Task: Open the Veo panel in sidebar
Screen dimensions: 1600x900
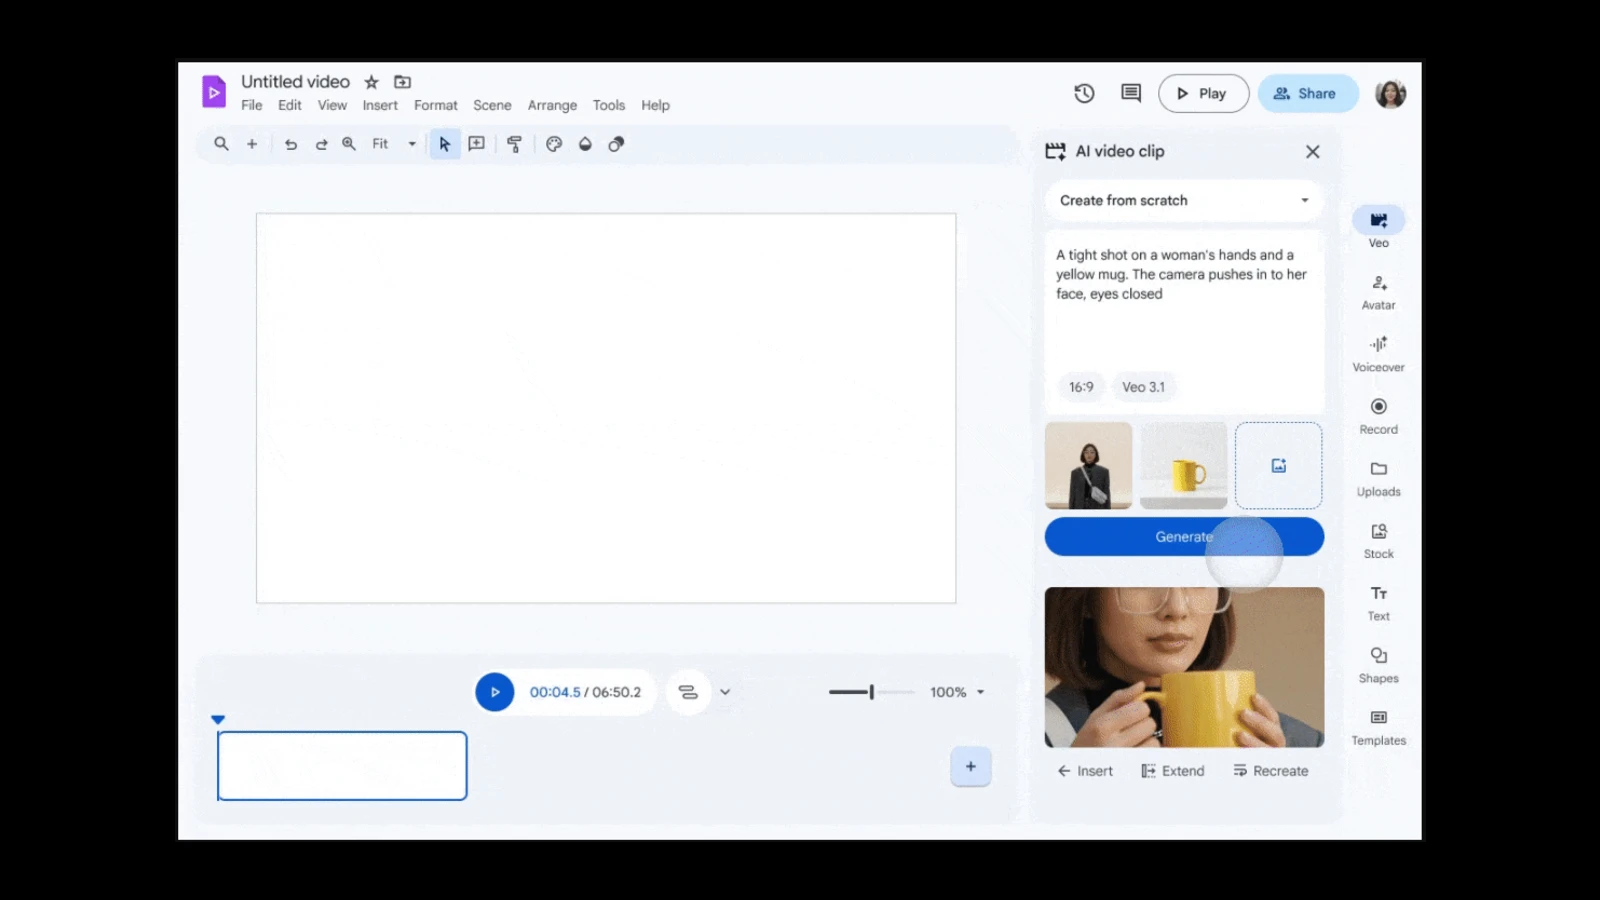Action: click(x=1378, y=221)
